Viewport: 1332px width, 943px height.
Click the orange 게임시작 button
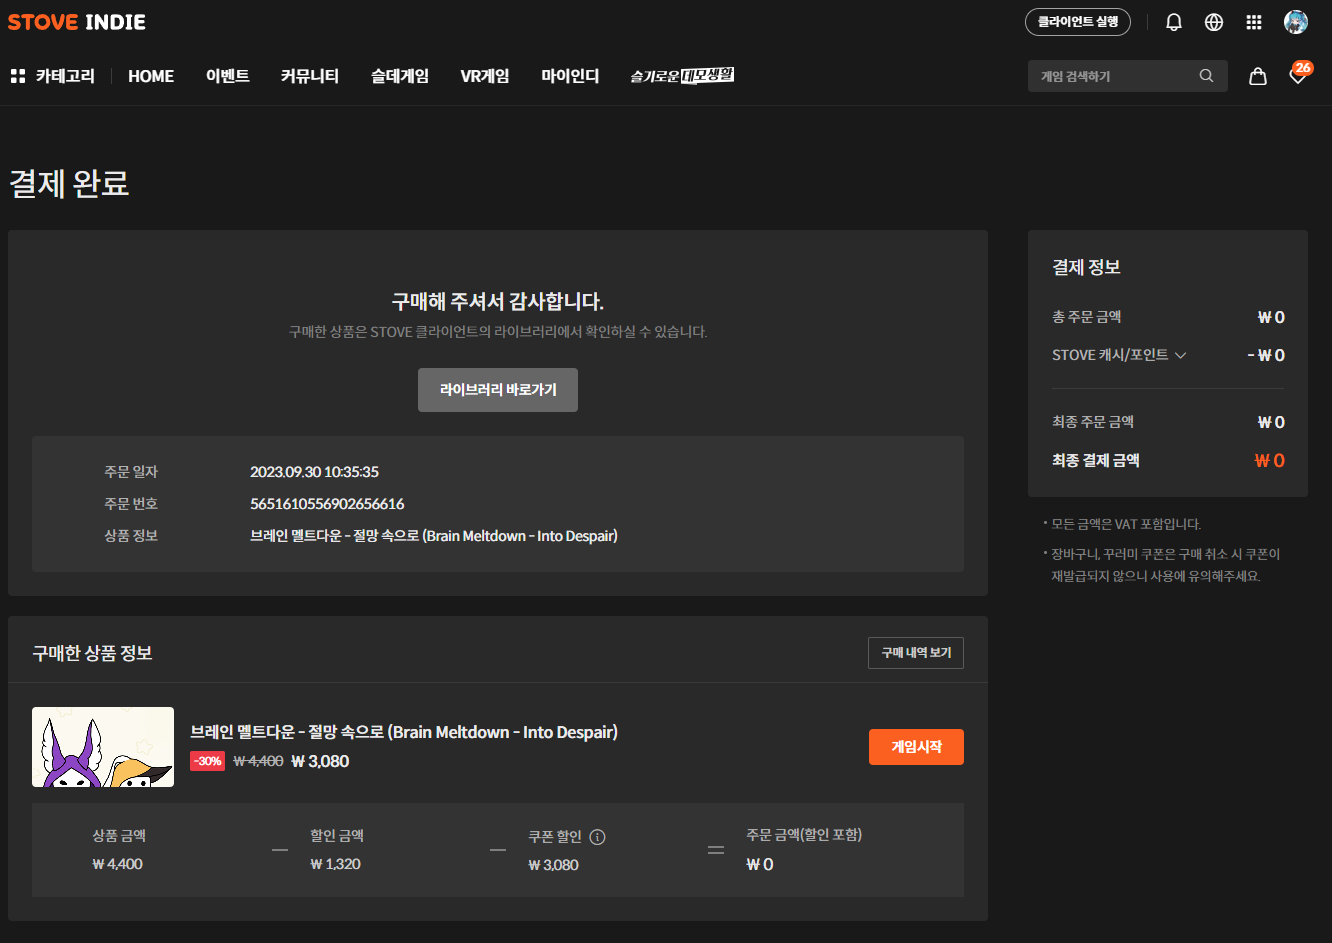coord(916,747)
